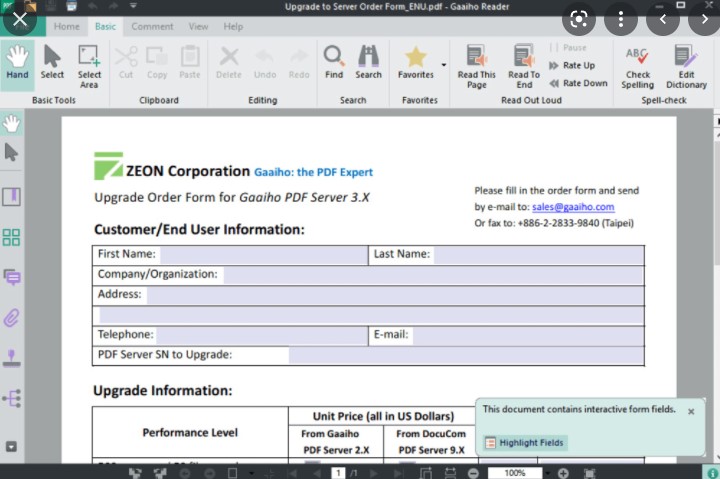The height and width of the screenshot is (479, 720).
Task: Choose the Select arrow tool in ribbon
Action: [52, 62]
